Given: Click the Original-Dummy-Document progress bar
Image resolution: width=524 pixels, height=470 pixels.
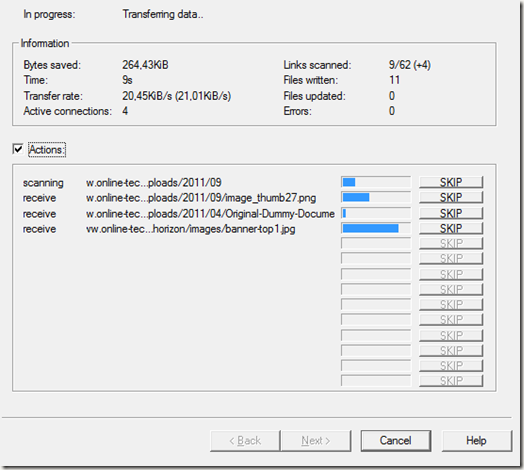Looking at the screenshot, I should 376,213.
